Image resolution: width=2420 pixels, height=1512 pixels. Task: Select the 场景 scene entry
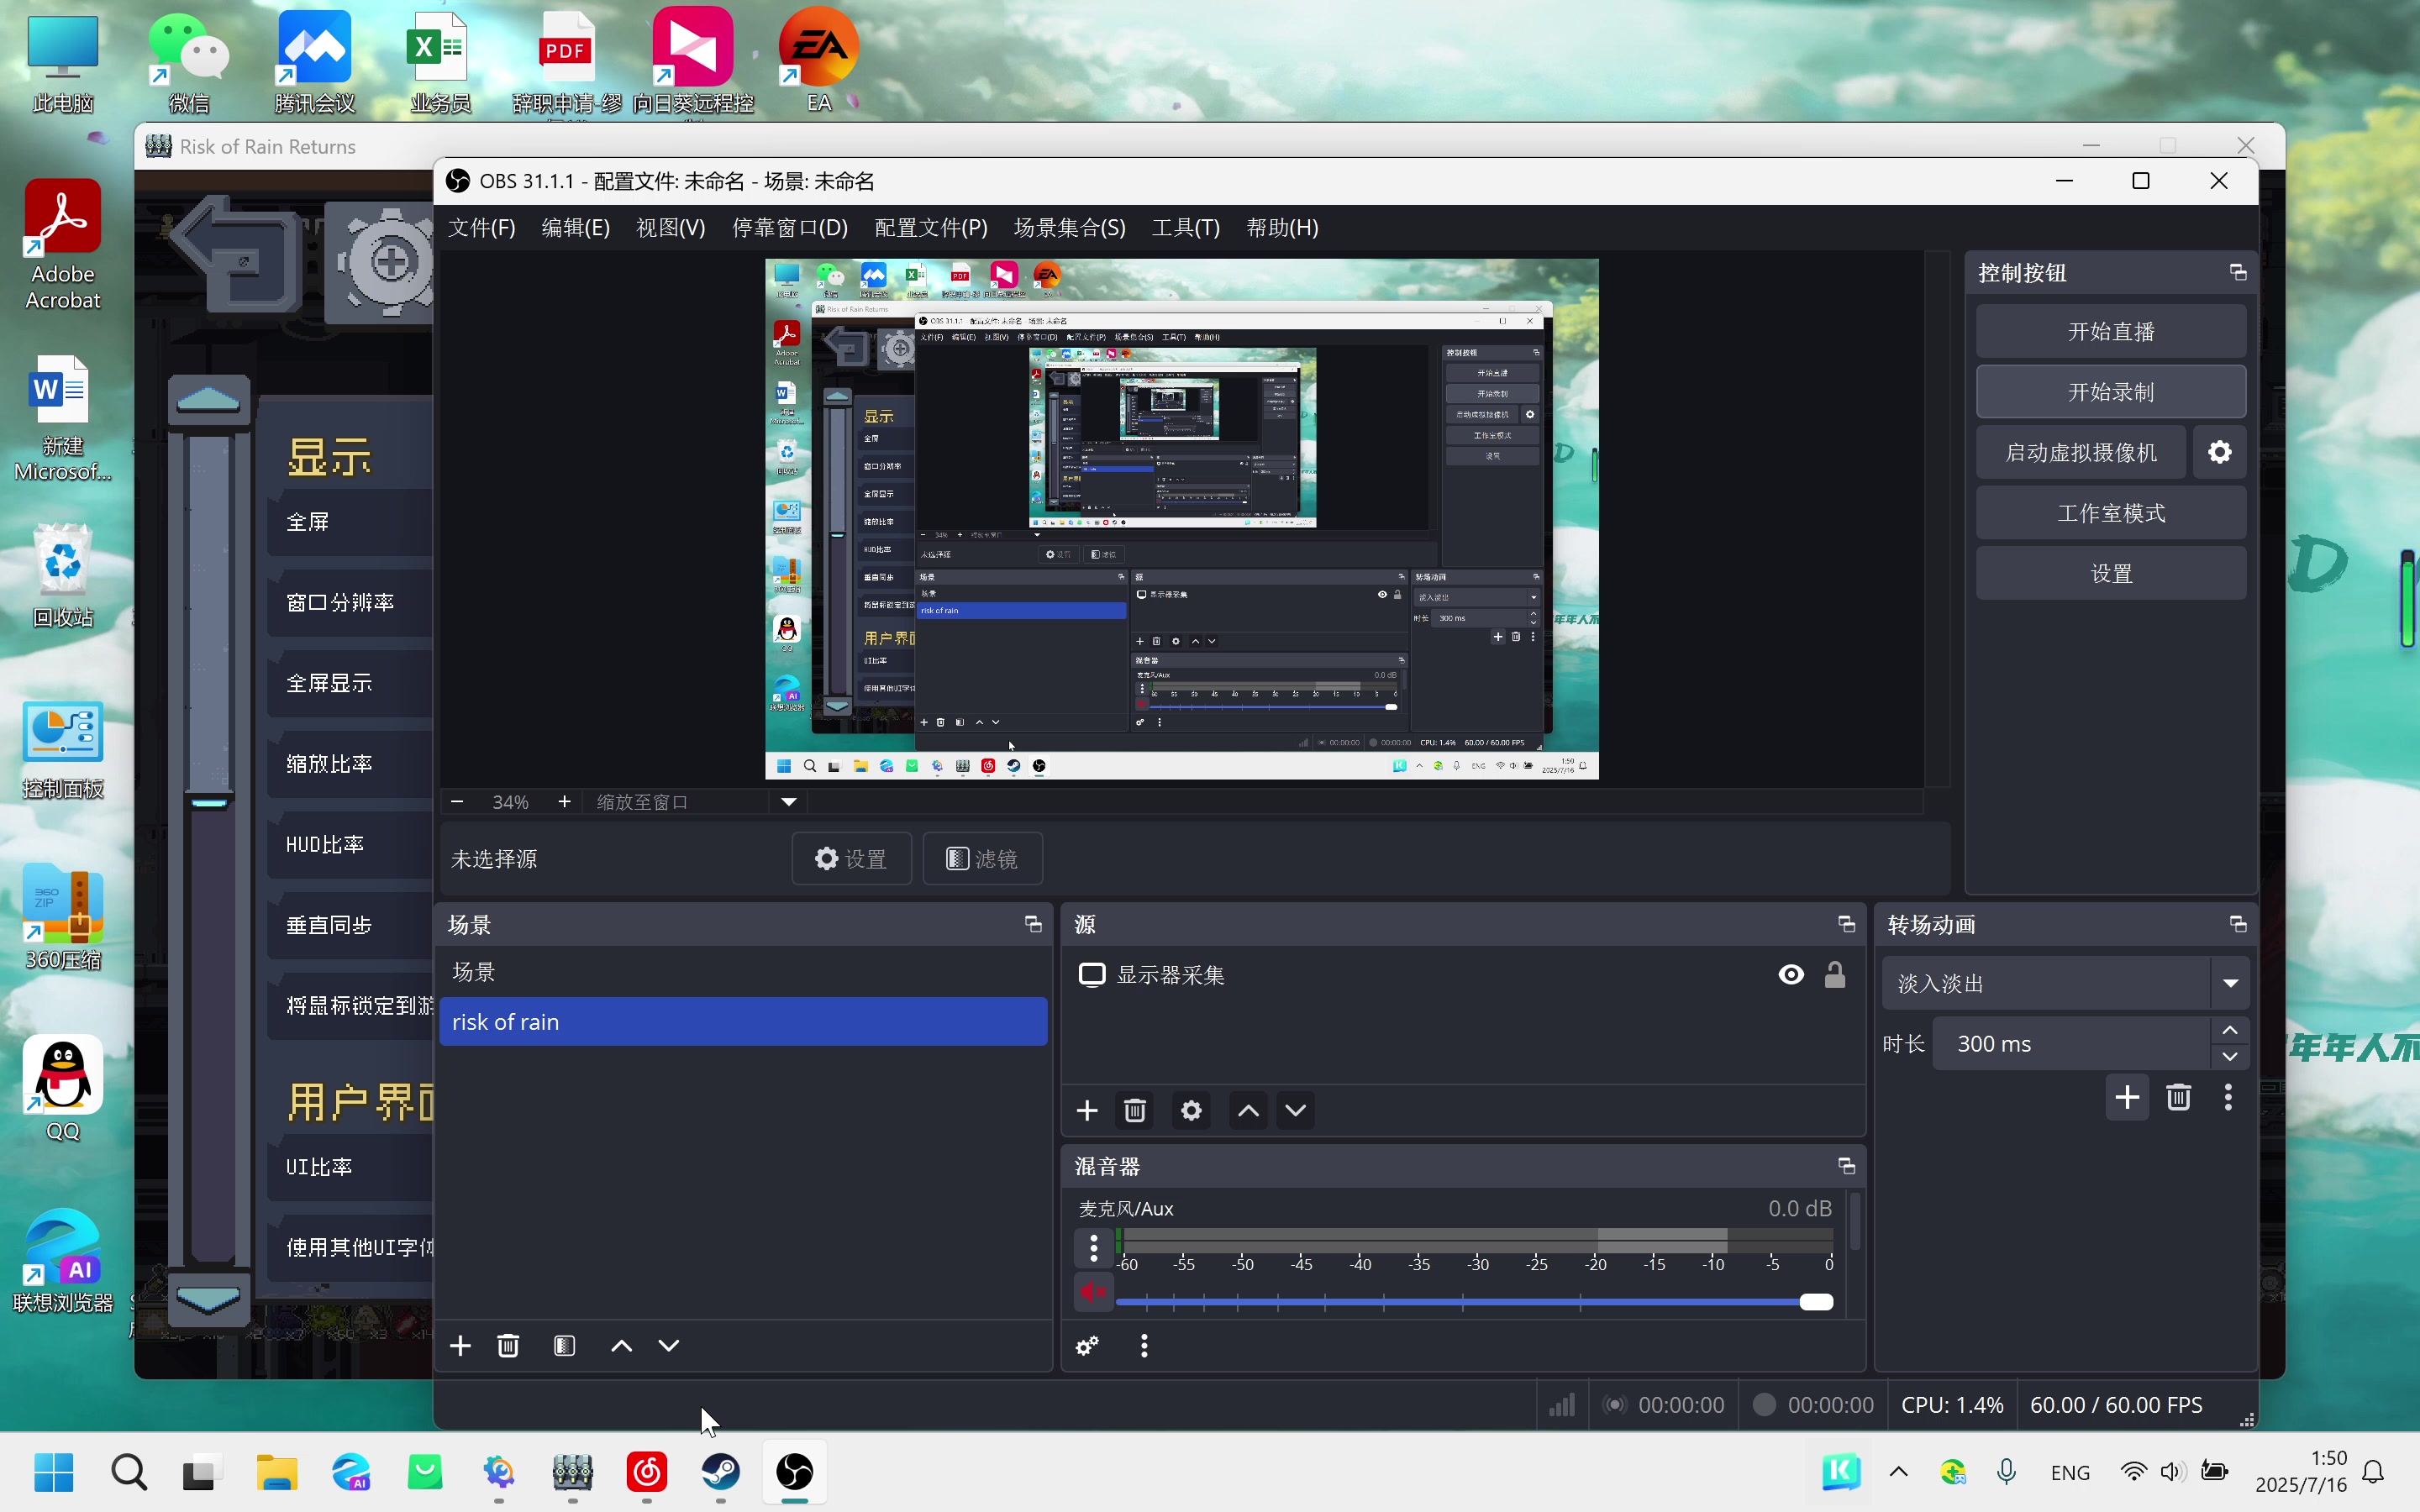click(743, 972)
